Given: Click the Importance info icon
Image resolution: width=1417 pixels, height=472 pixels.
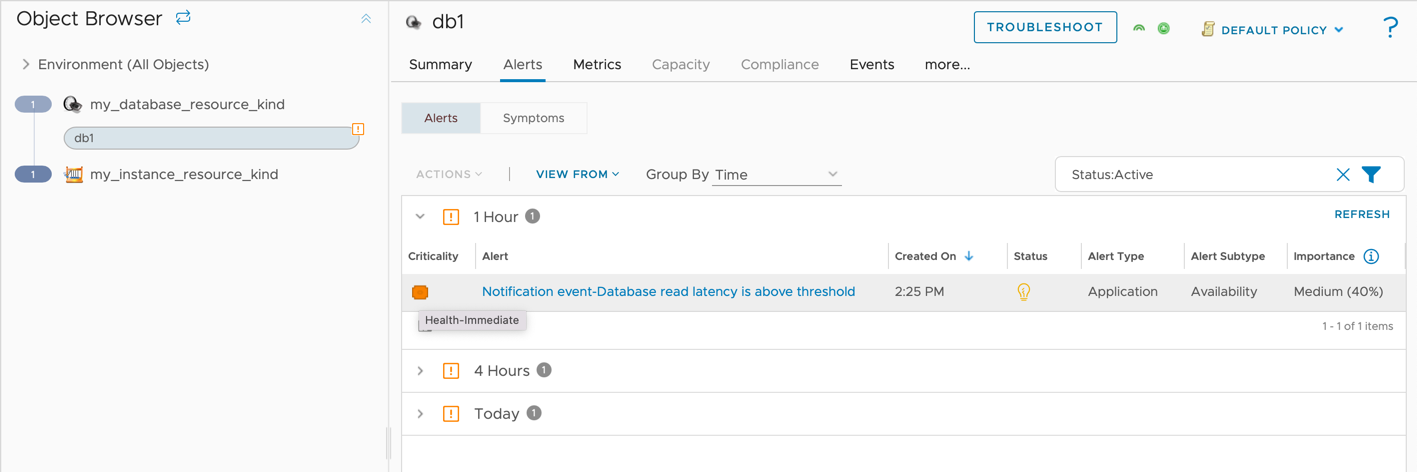Looking at the screenshot, I should 1371,257.
